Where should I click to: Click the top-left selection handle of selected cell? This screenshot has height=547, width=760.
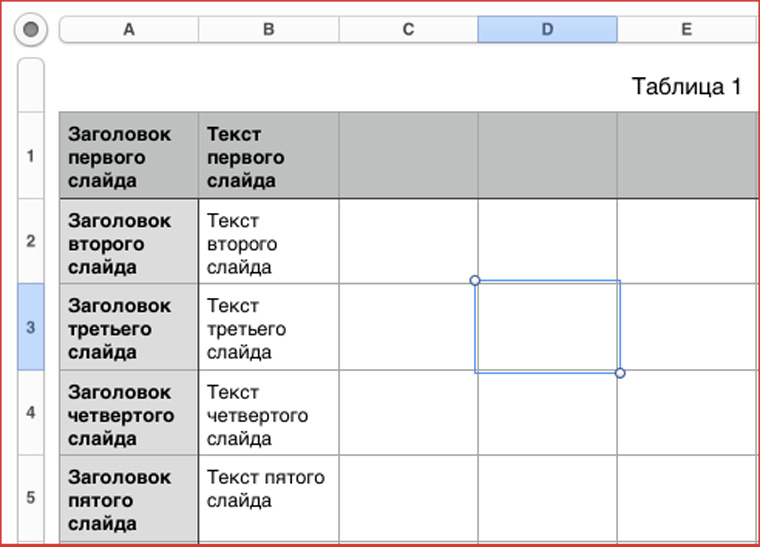pos(475,281)
